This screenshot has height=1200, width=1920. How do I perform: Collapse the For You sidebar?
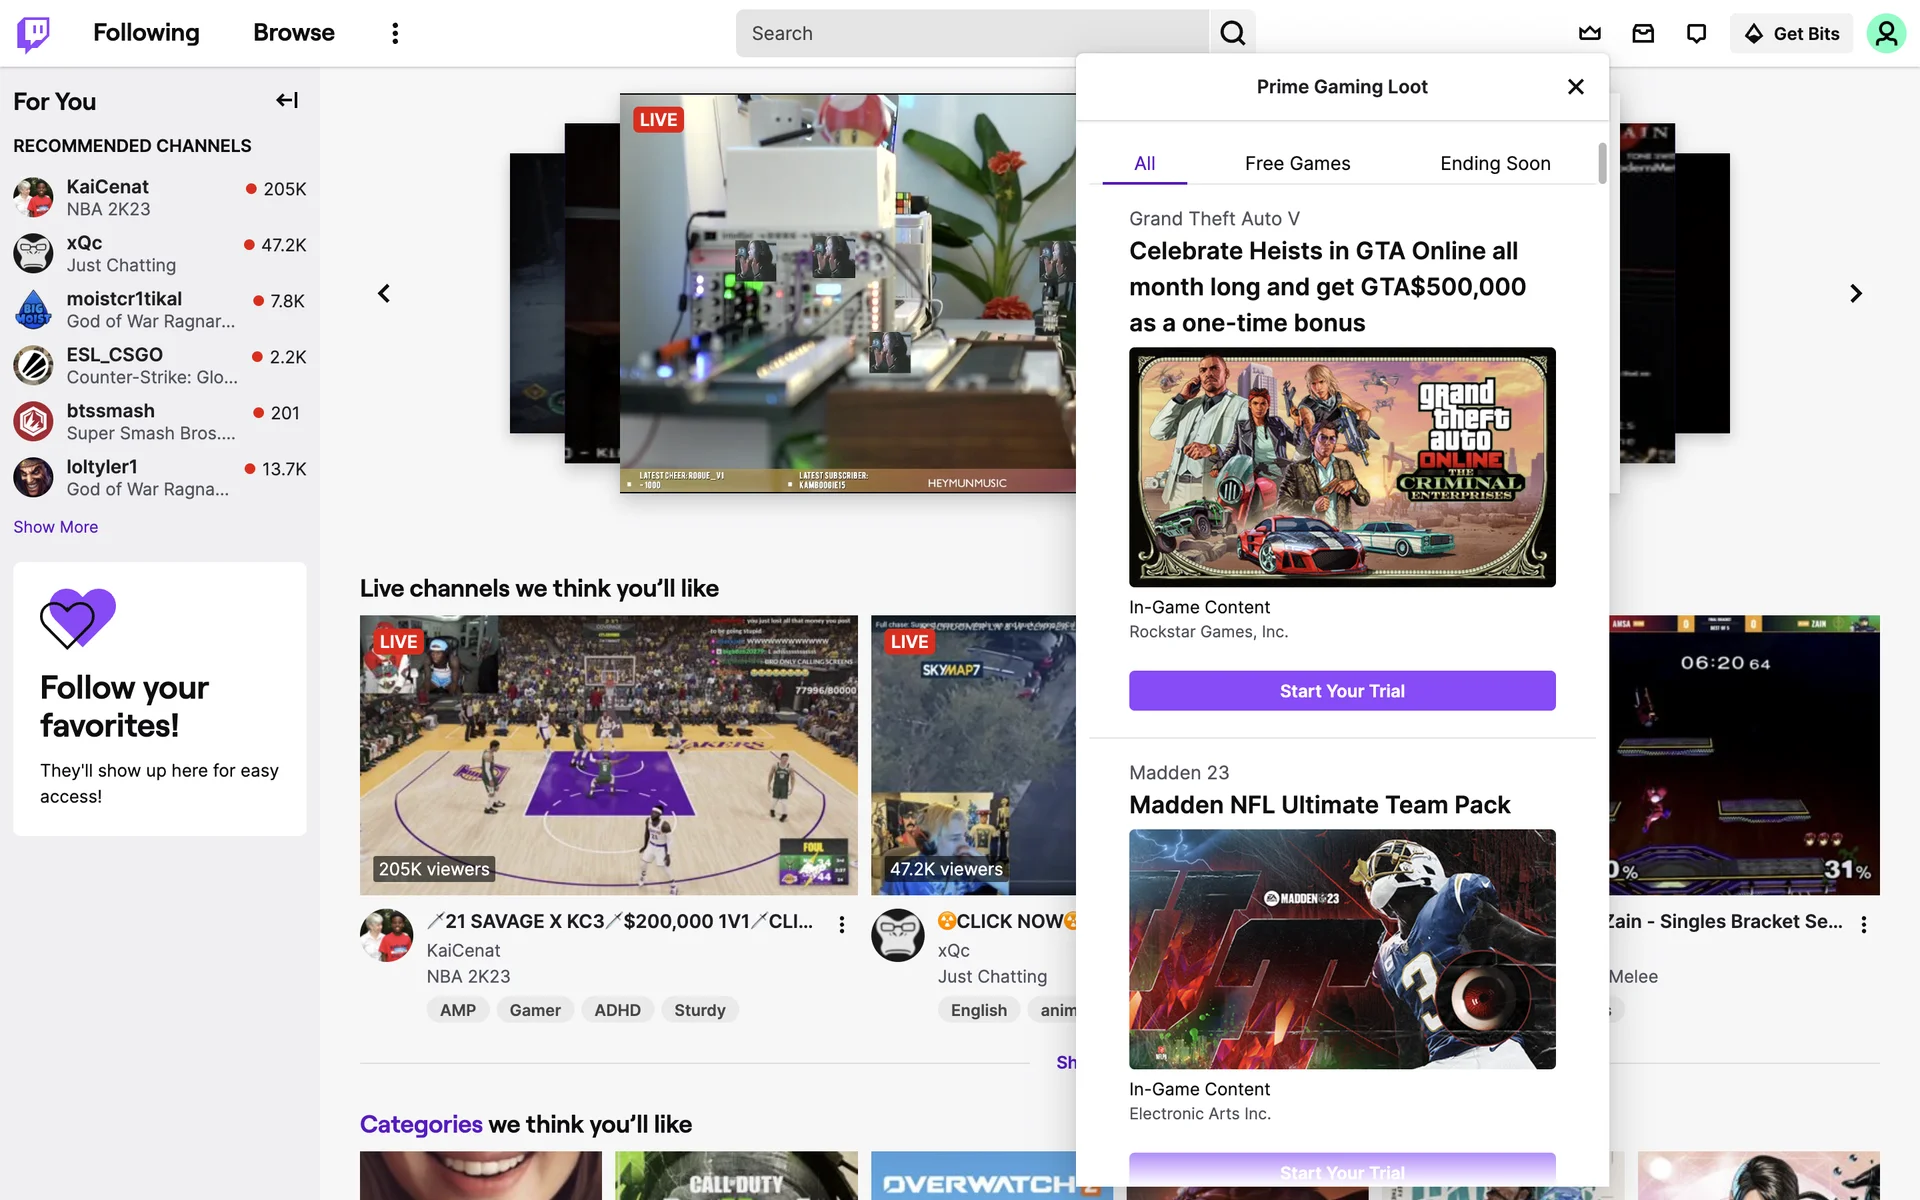pyautogui.click(x=287, y=100)
